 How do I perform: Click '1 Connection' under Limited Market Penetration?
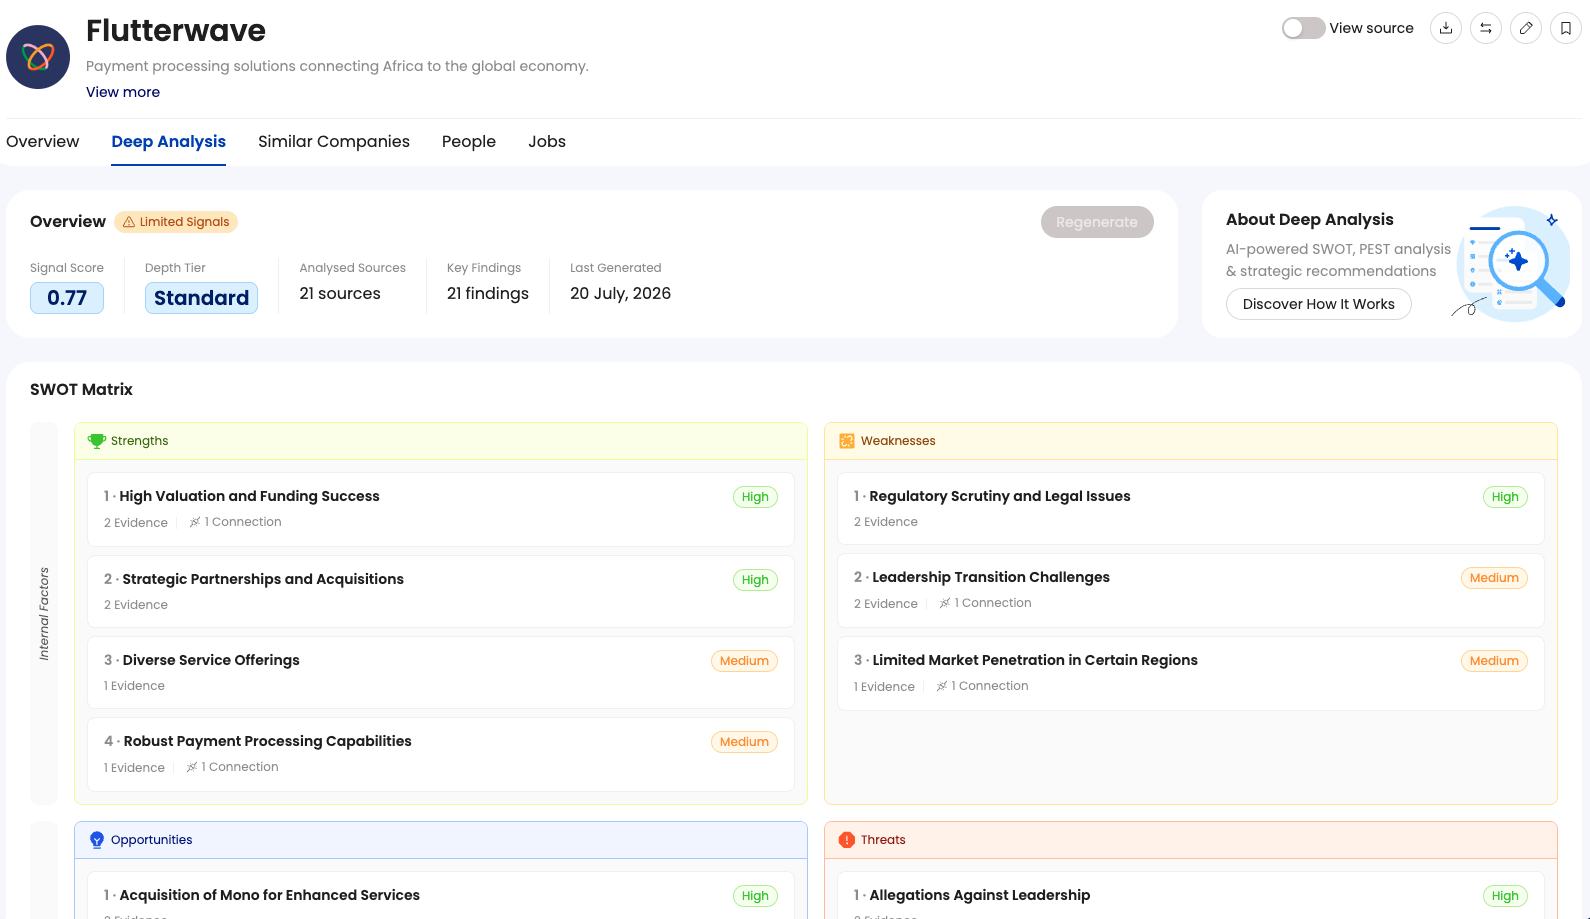coord(990,686)
